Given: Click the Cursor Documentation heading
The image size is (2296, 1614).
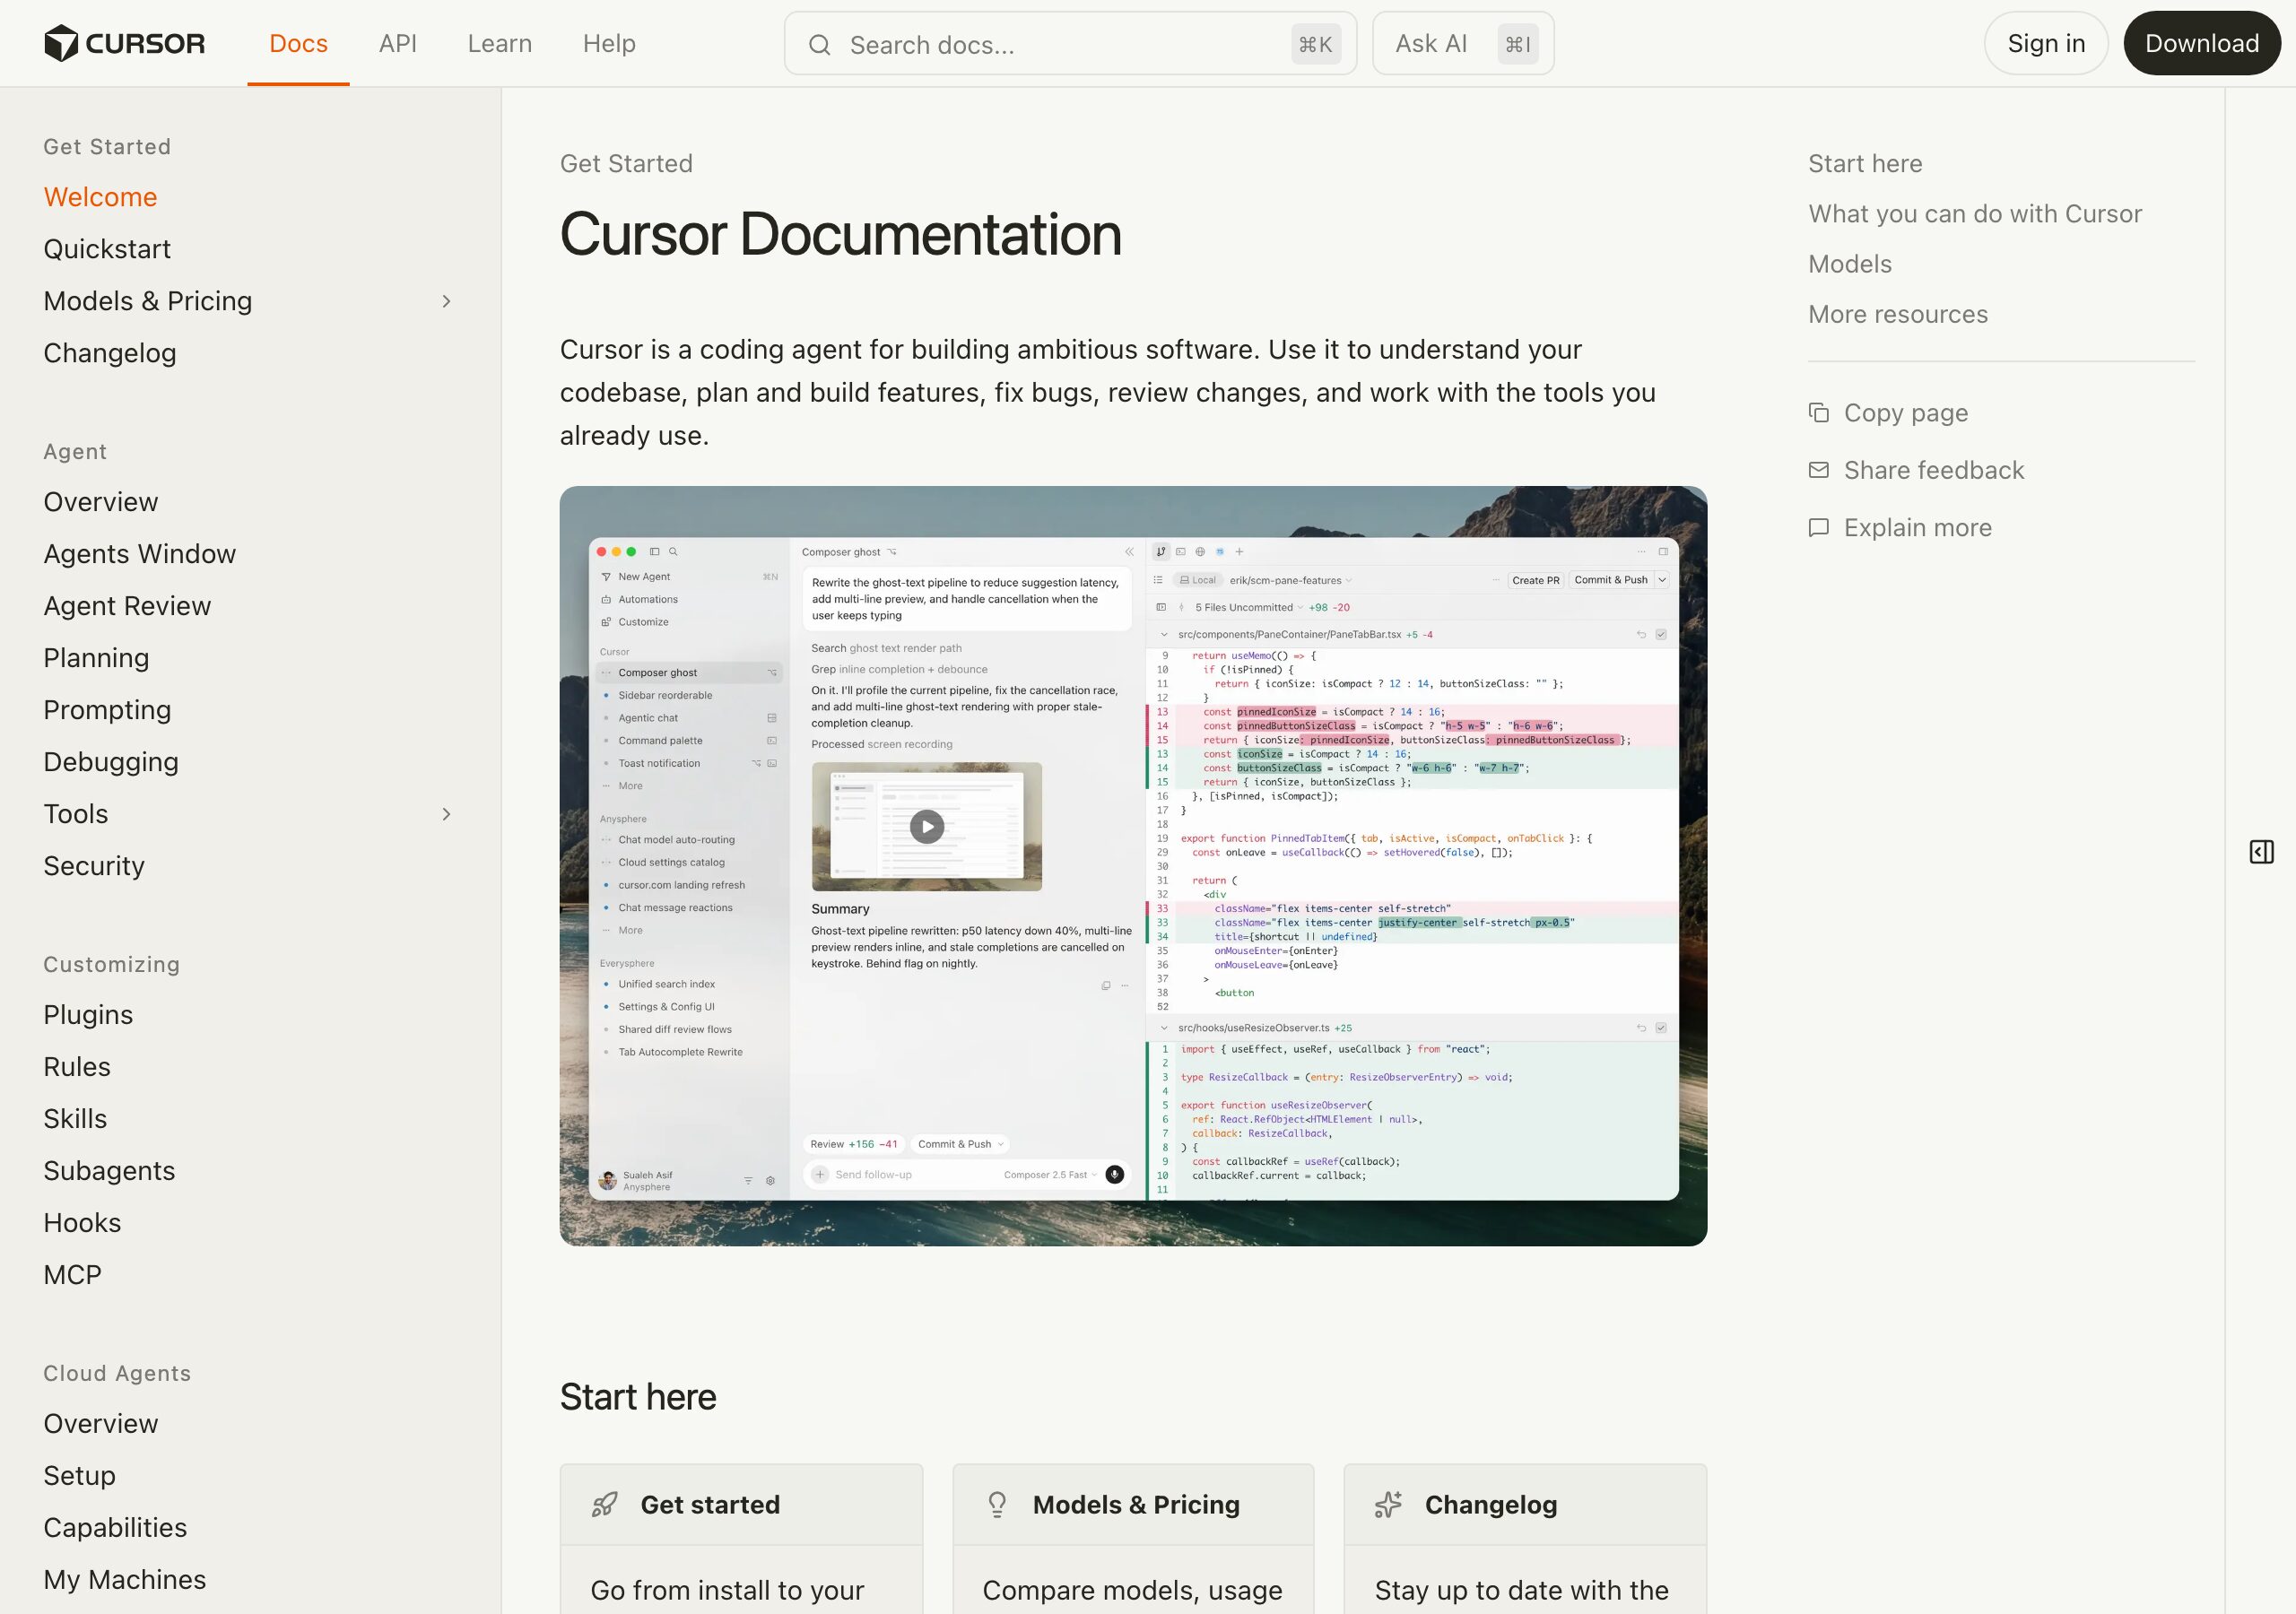Looking at the screenshot, I should 840,236.
